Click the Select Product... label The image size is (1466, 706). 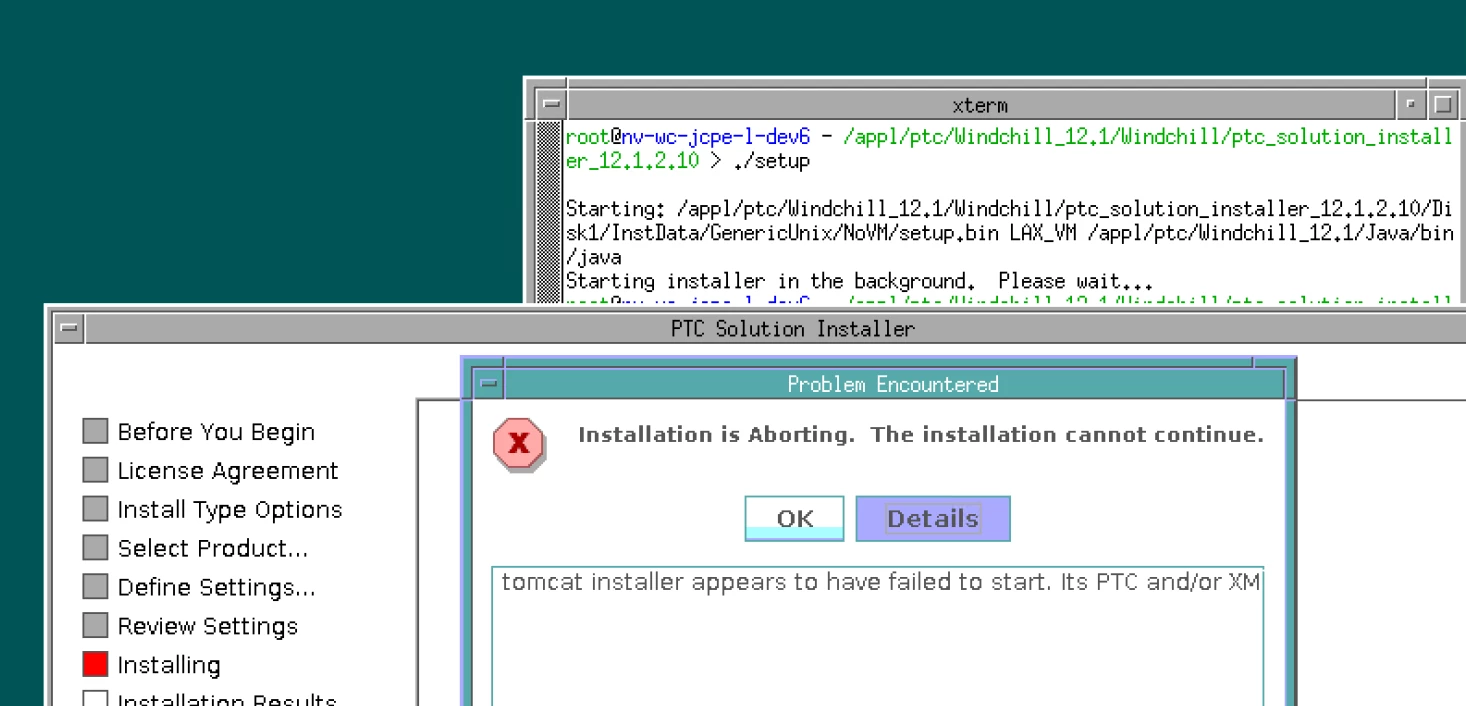pyautogui.click(x=213, y=549)
